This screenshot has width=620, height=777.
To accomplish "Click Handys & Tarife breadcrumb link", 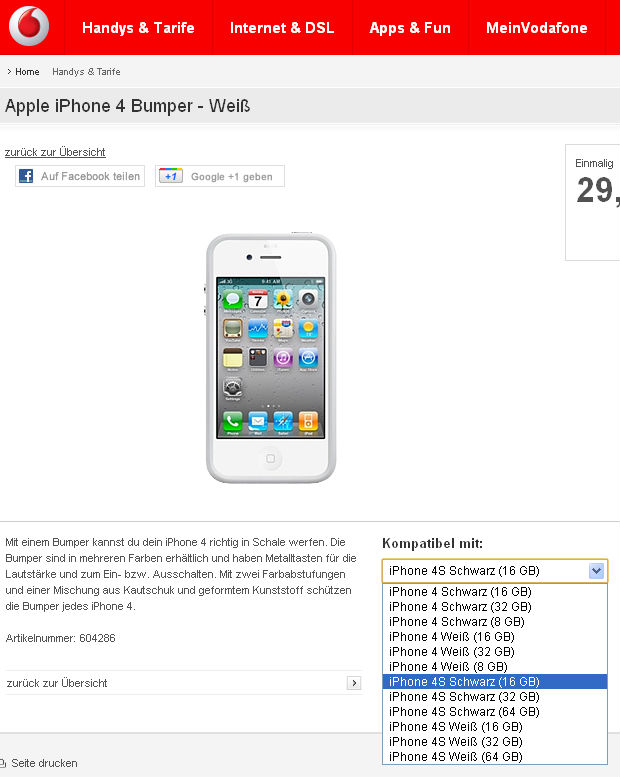I will click(86, 71).
